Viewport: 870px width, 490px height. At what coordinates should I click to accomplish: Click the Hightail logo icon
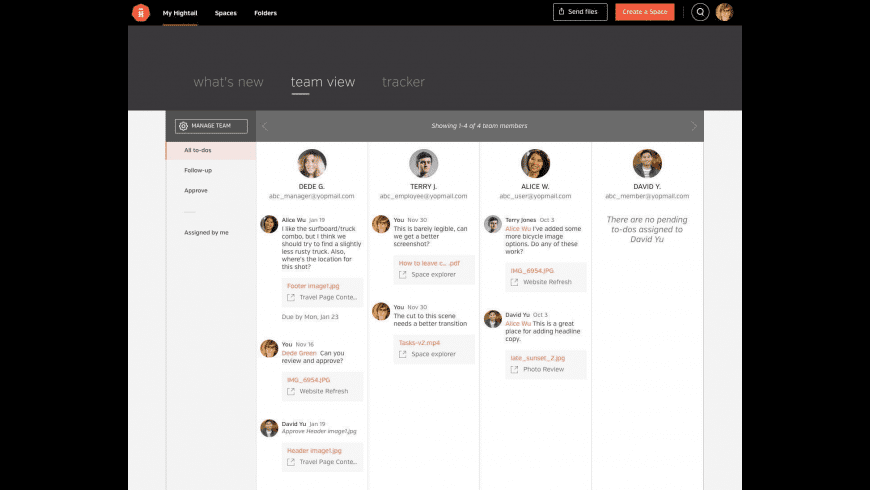(141, 12)
